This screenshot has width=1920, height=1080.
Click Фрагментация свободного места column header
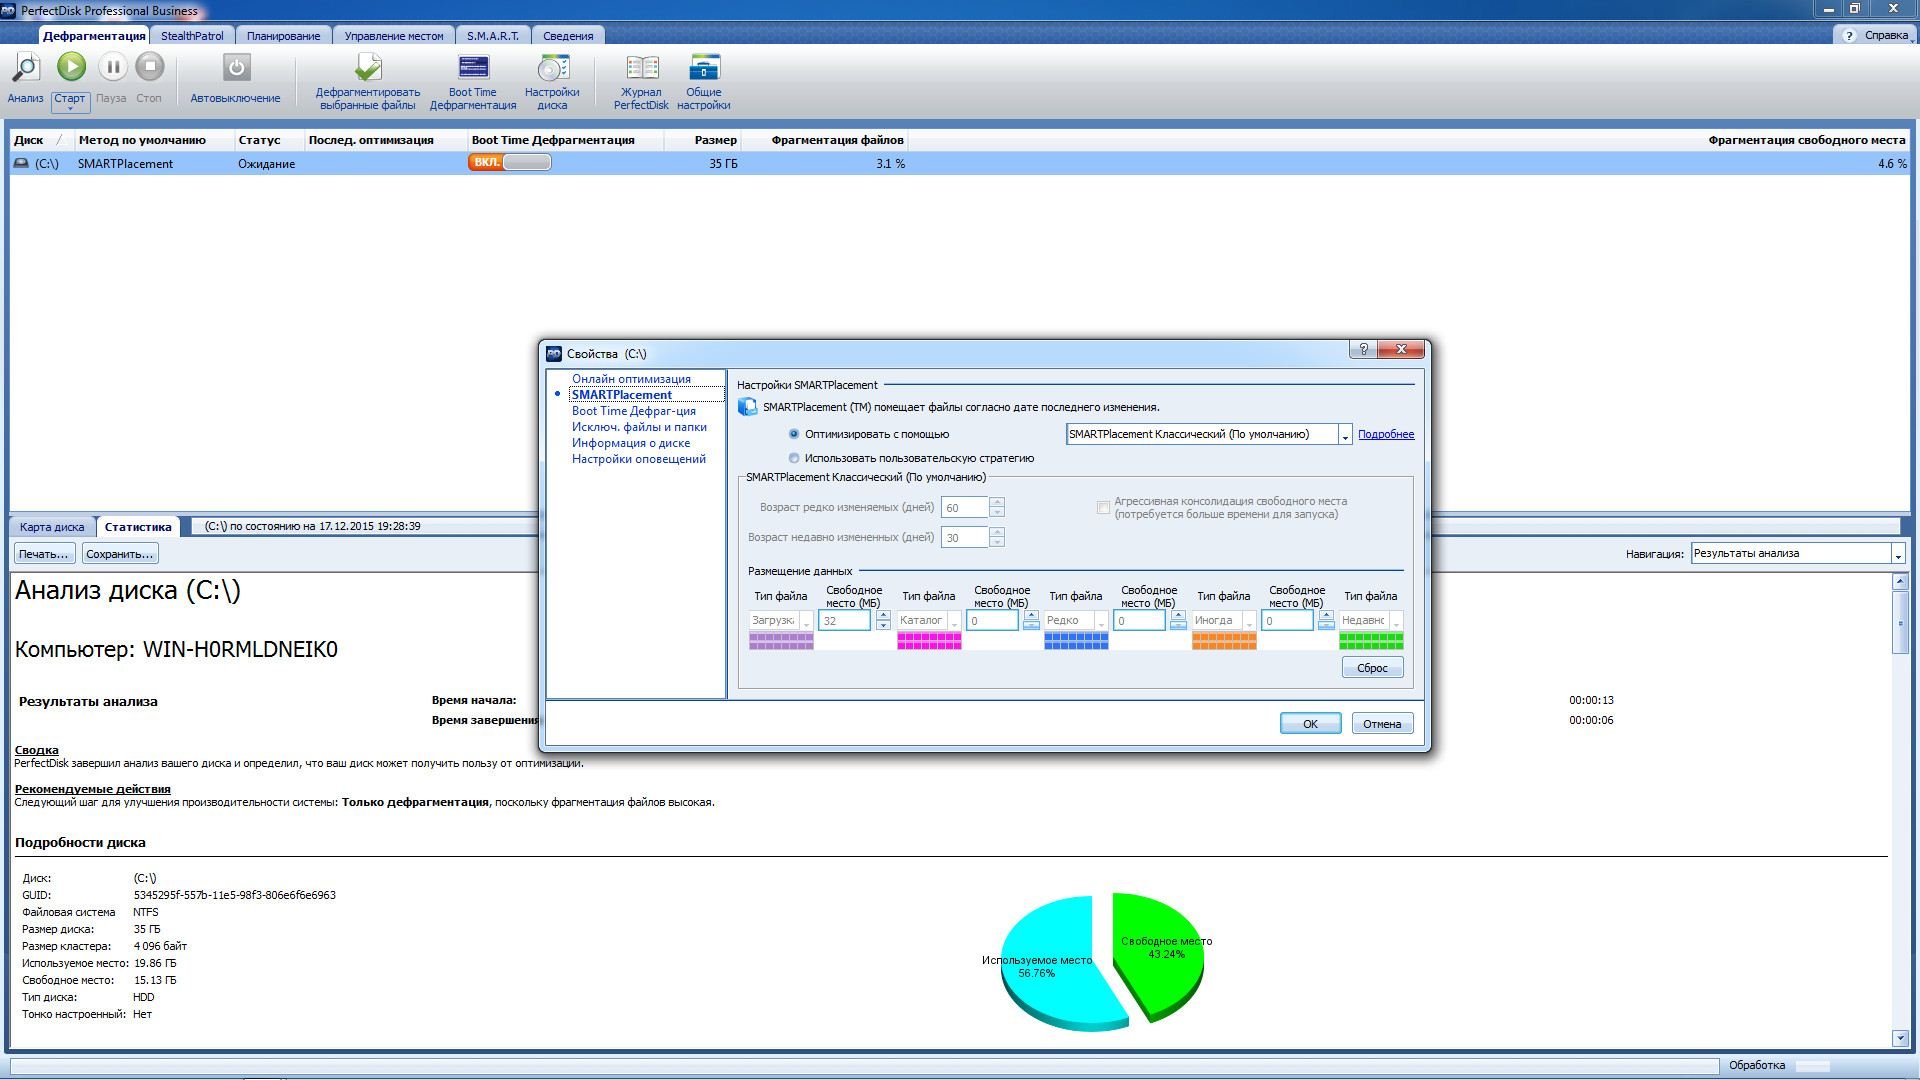(x=1806, y=140)
